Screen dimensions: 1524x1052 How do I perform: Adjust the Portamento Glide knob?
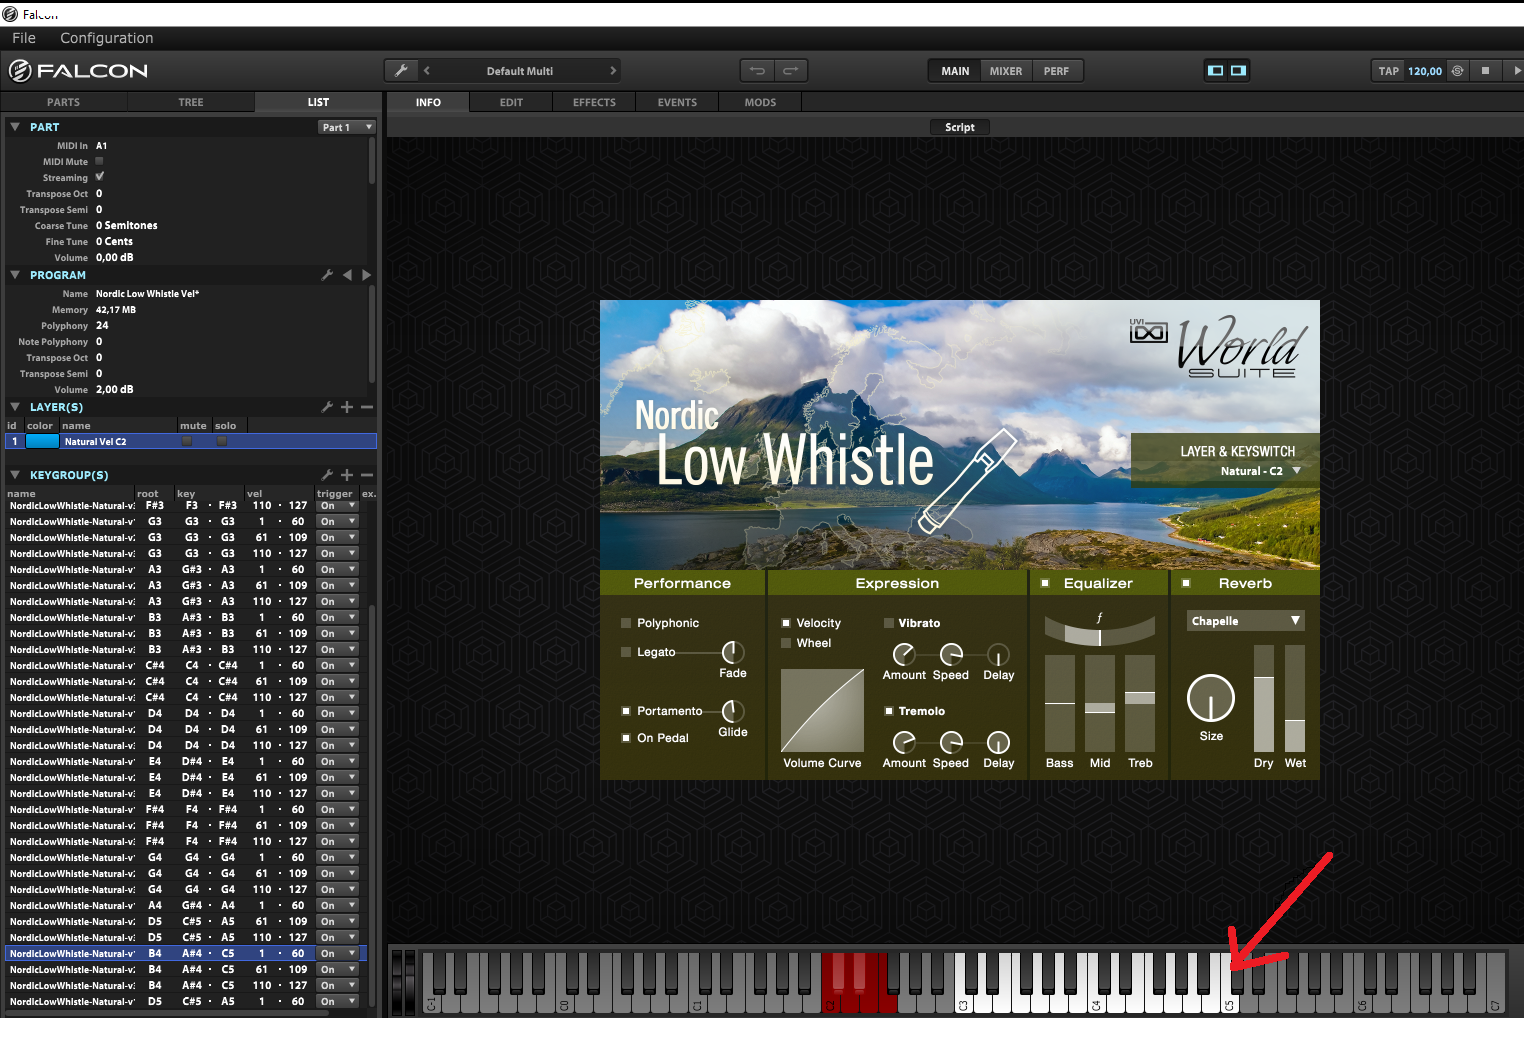(733, 711)
